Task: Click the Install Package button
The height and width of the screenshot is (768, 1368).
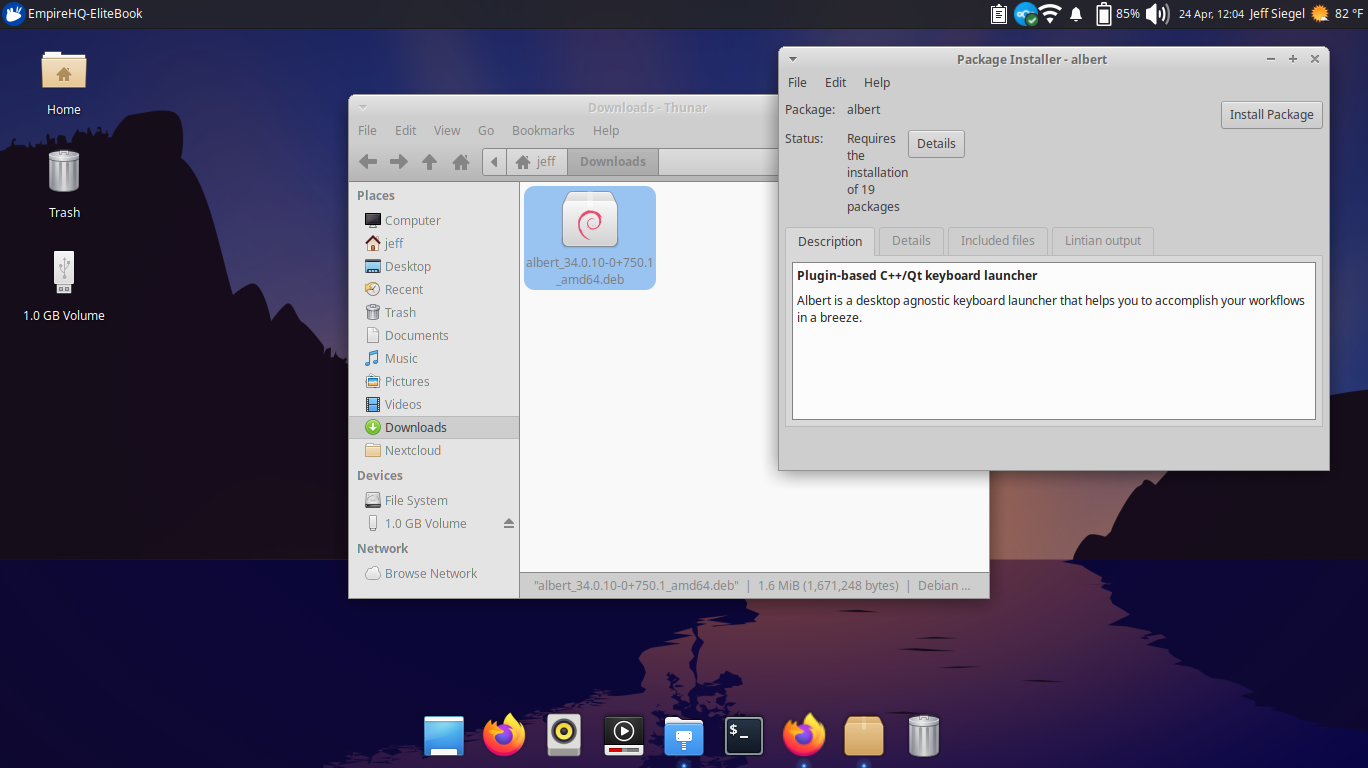Action: [1271, 114]
